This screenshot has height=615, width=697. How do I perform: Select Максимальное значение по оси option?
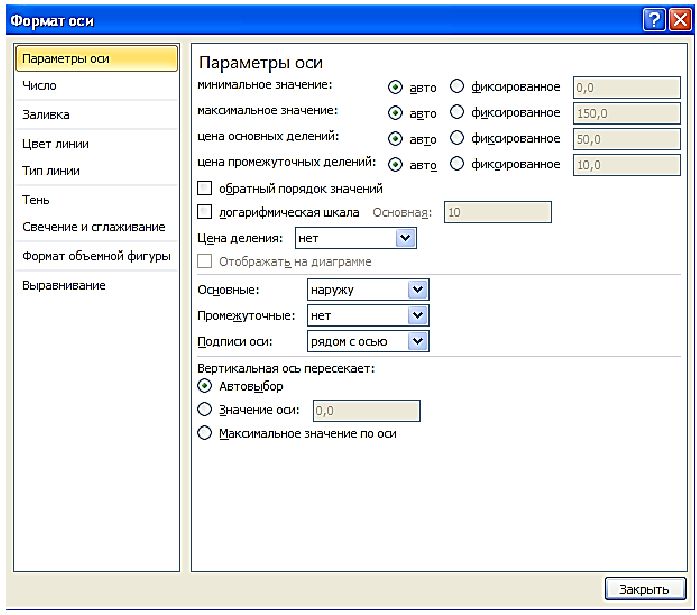pyautogui.click(x=204, y=433)
